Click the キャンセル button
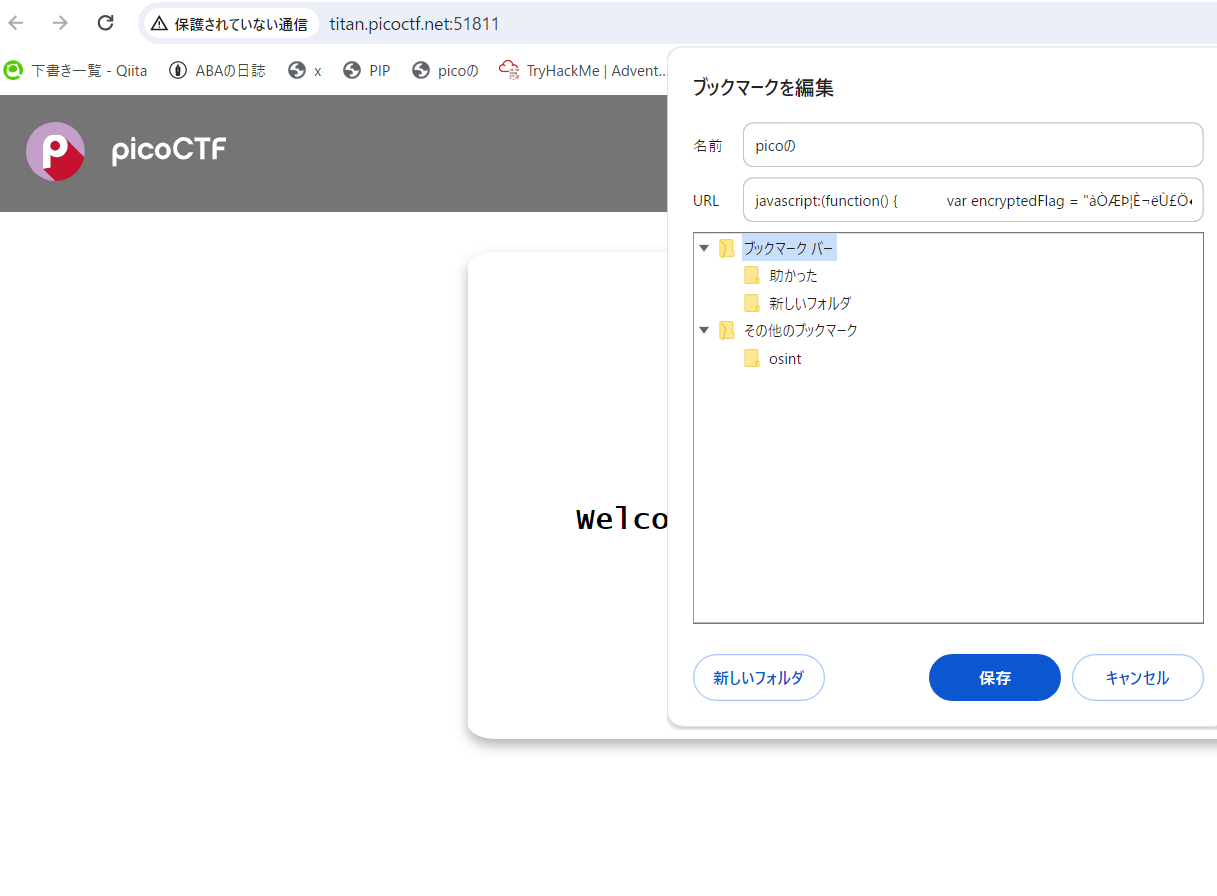The height and width of the screenshot is (896, 1217). pyautogui.click(x=1137, y=677)
